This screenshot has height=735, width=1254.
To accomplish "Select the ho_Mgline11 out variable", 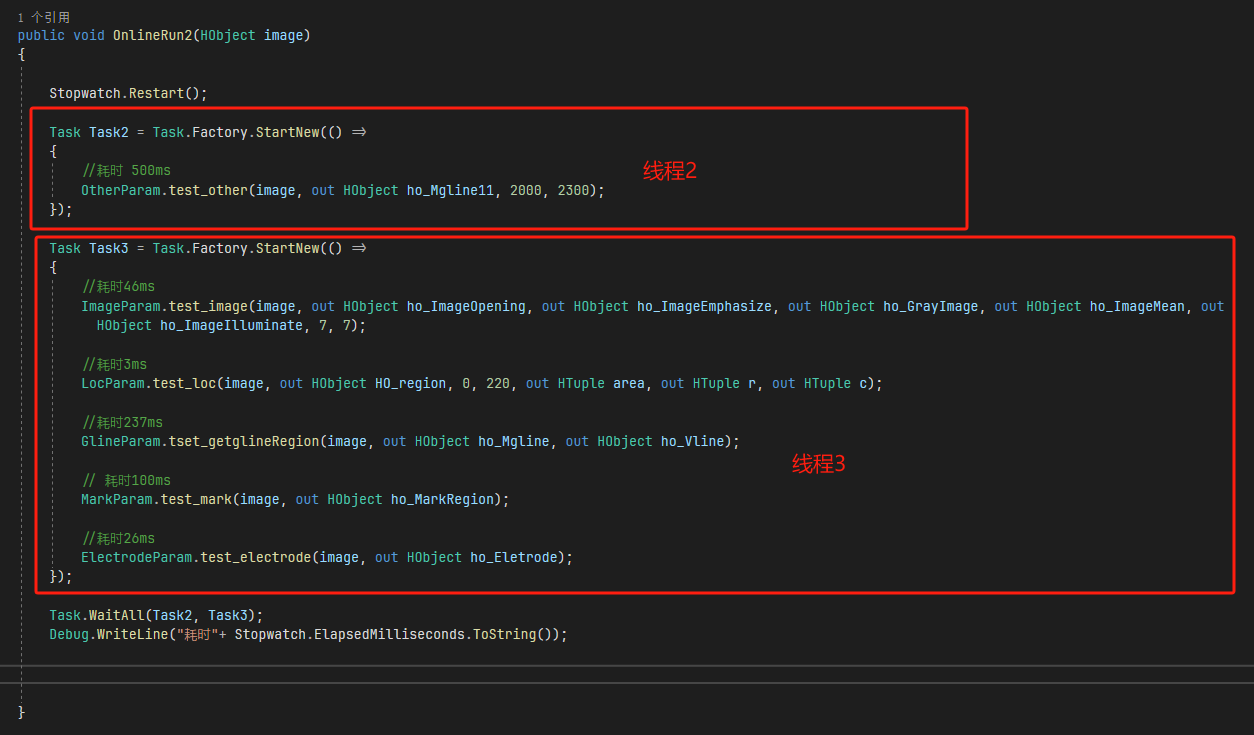I will click(x=450, y=190).
